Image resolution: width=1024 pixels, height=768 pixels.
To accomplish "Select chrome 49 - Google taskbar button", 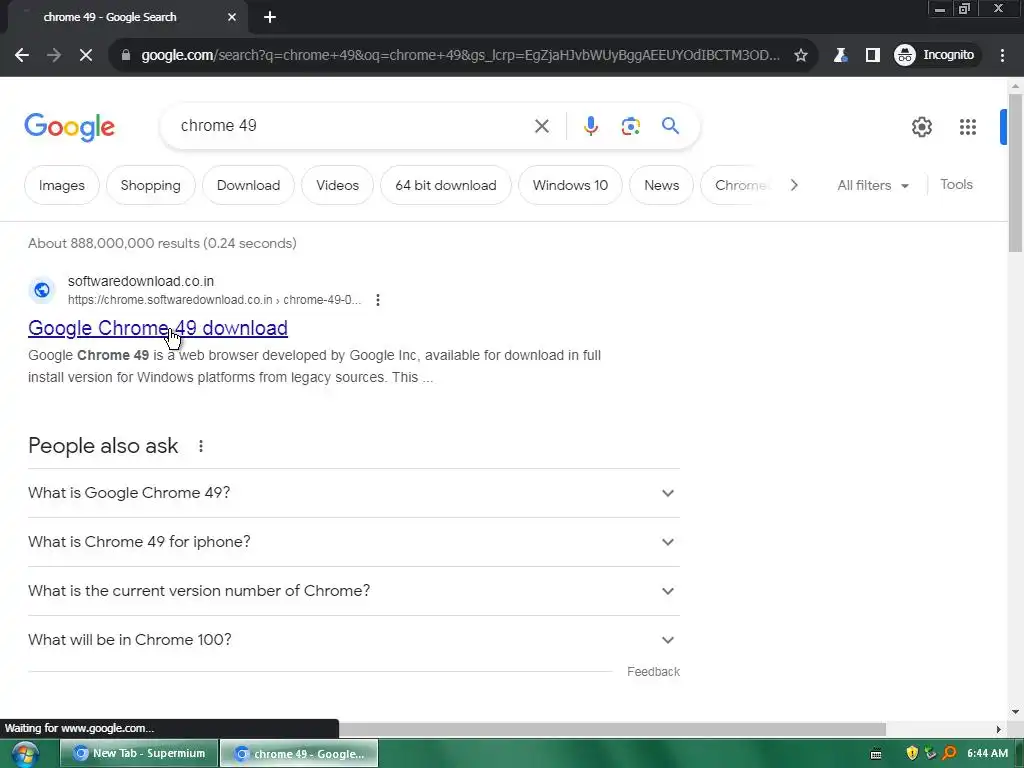I will (299, 754).
